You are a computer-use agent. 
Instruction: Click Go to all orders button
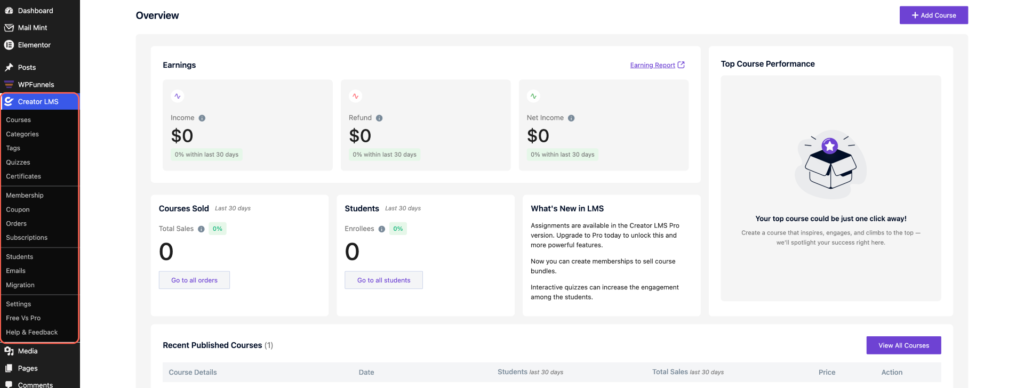pyautogui.click(x=194, y=280)
